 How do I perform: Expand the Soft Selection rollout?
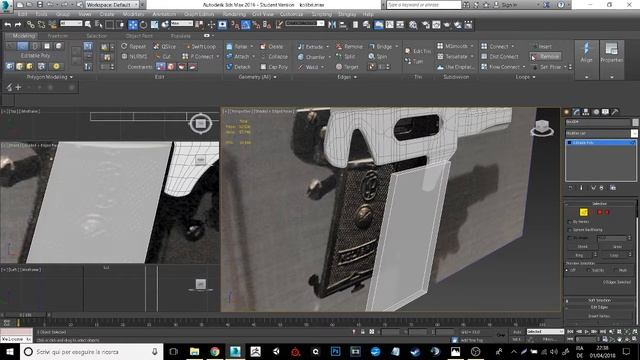(599, 300)
